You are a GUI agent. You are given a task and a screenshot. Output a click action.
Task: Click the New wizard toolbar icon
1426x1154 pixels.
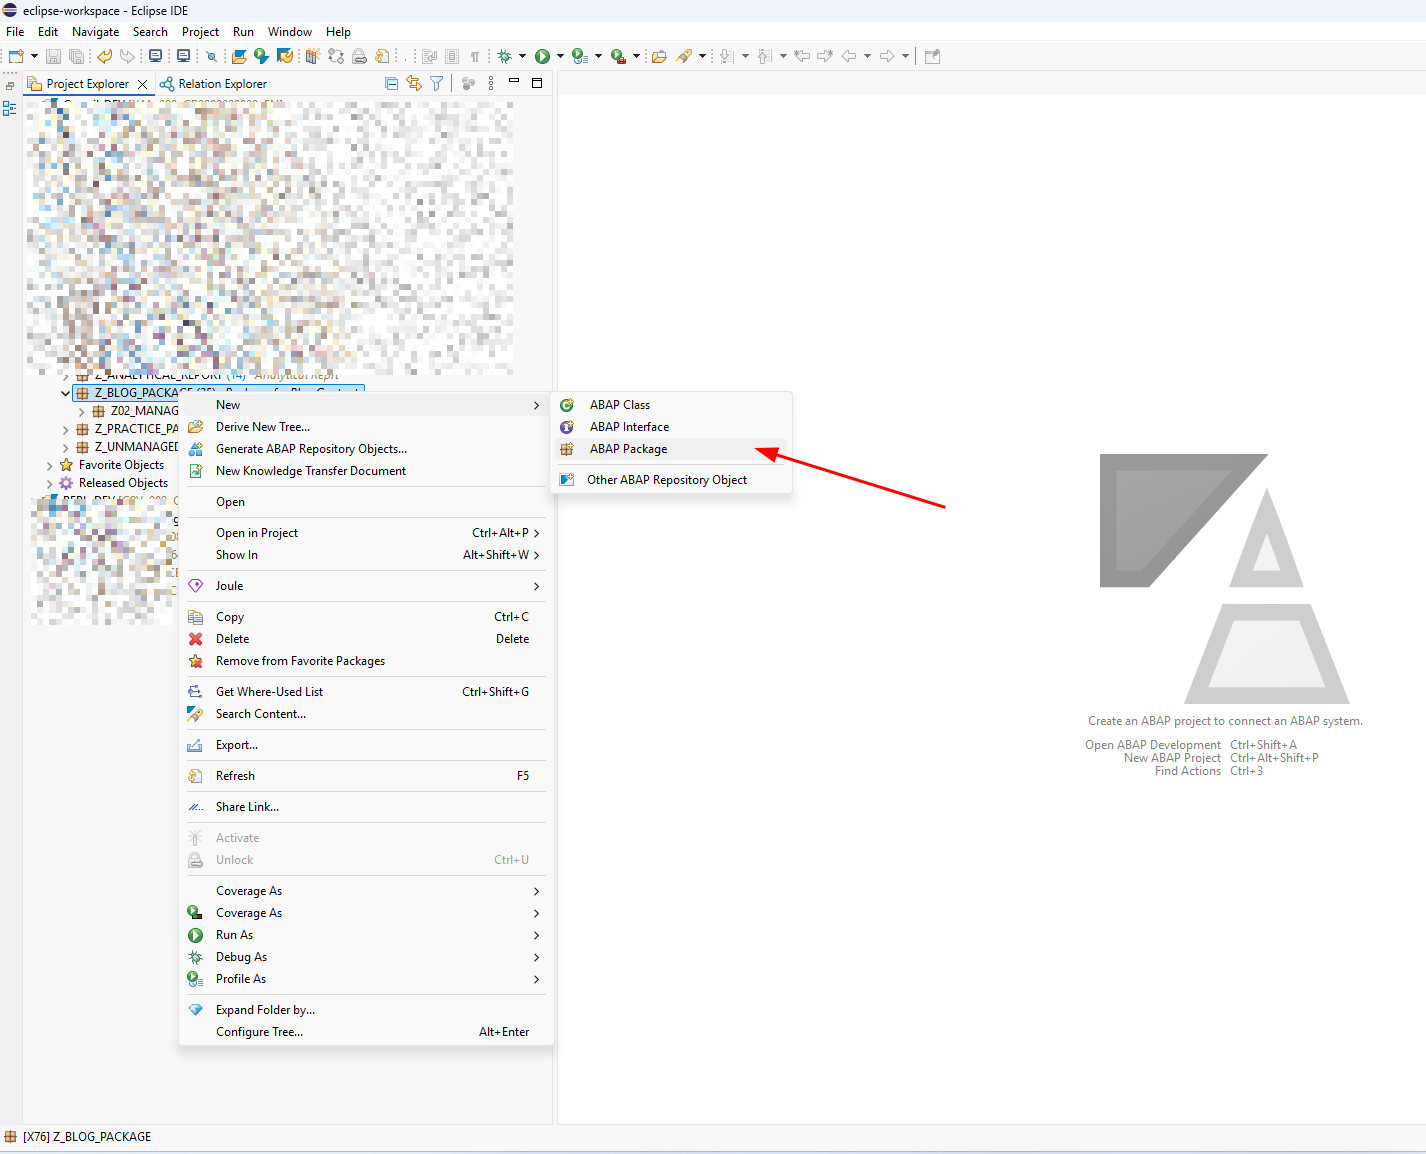(x=16, y=56)
